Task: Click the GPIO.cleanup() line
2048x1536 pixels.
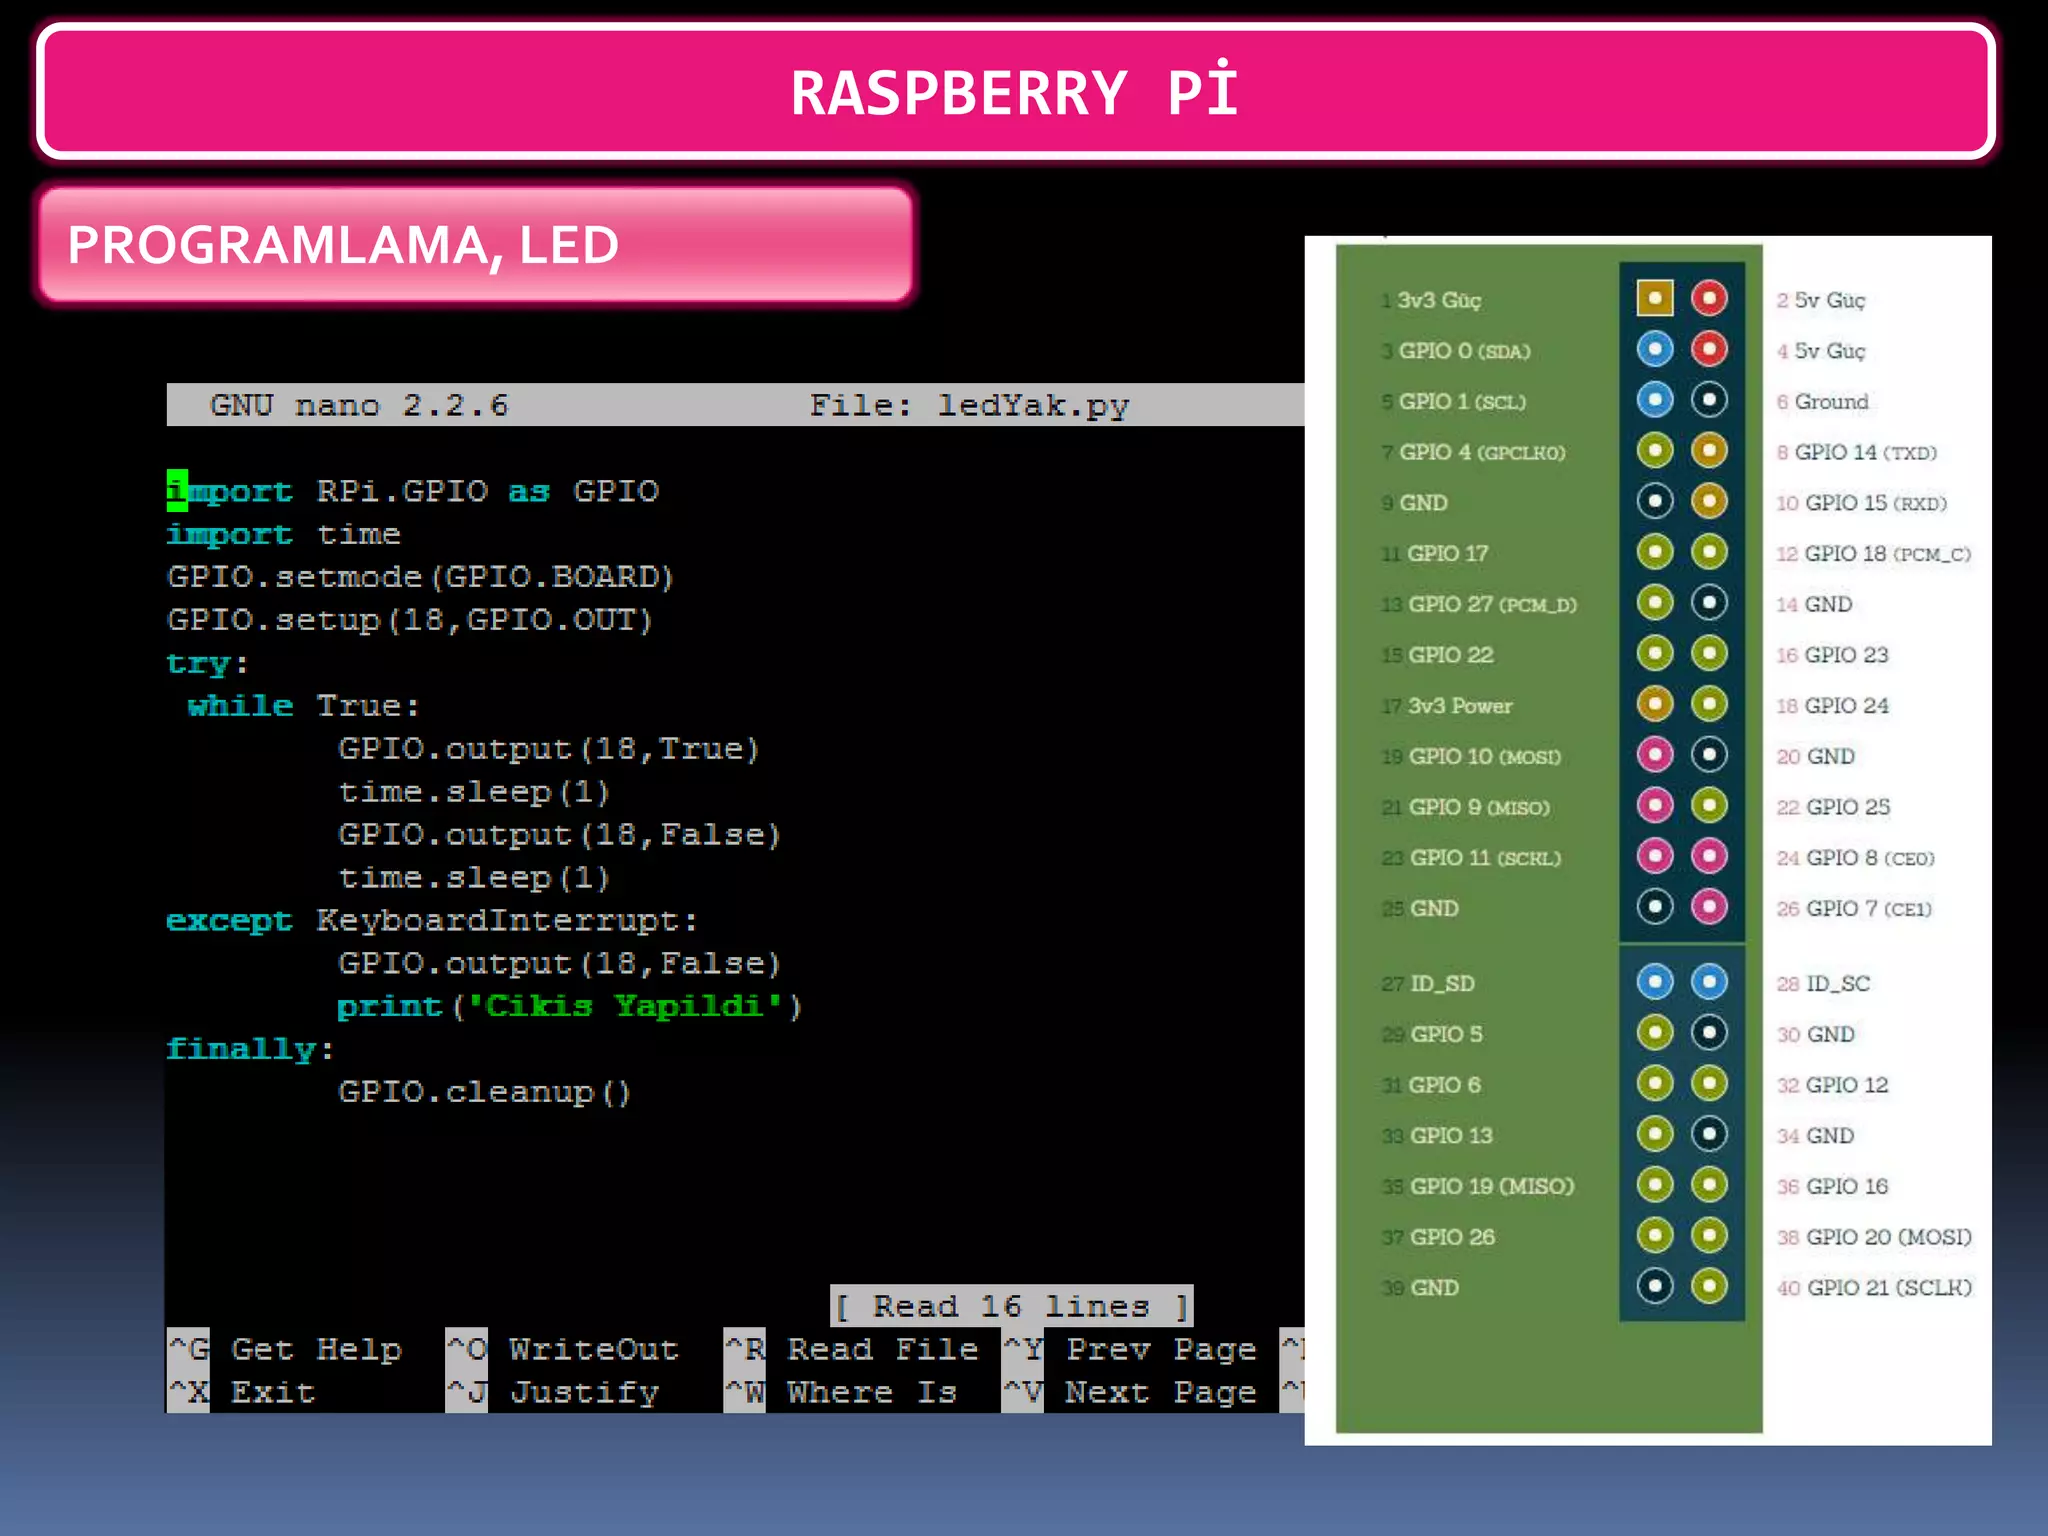Action: (485, 1092)
